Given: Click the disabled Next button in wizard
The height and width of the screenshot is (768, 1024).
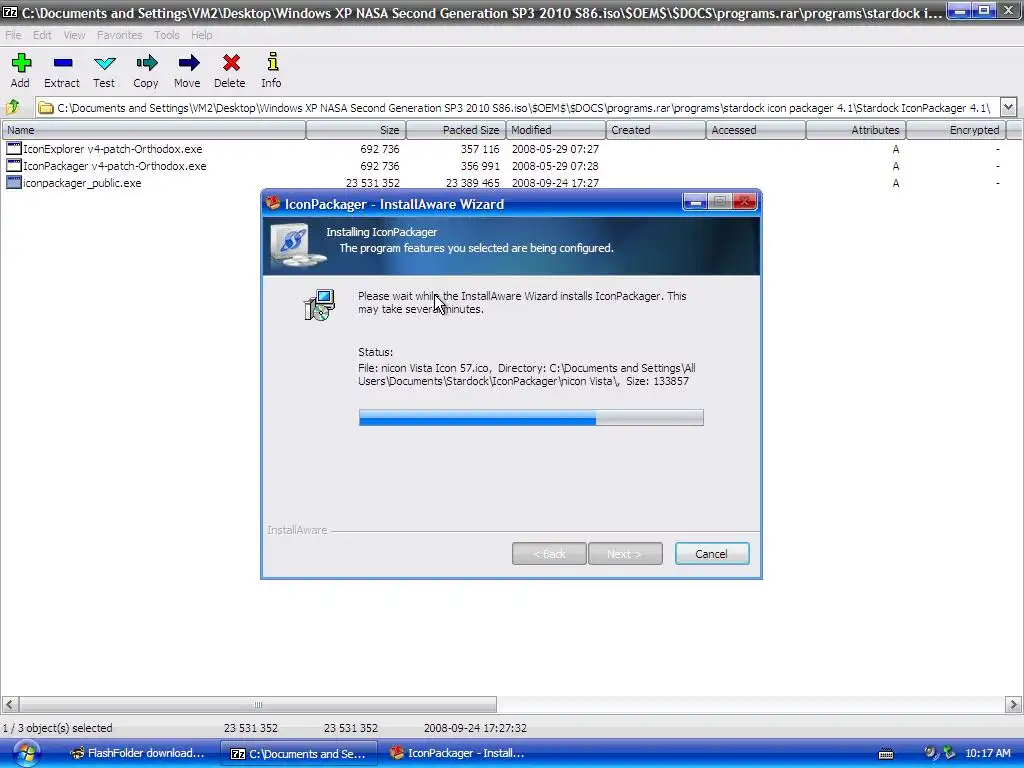Looking at the screenshot, I should 625,554.
